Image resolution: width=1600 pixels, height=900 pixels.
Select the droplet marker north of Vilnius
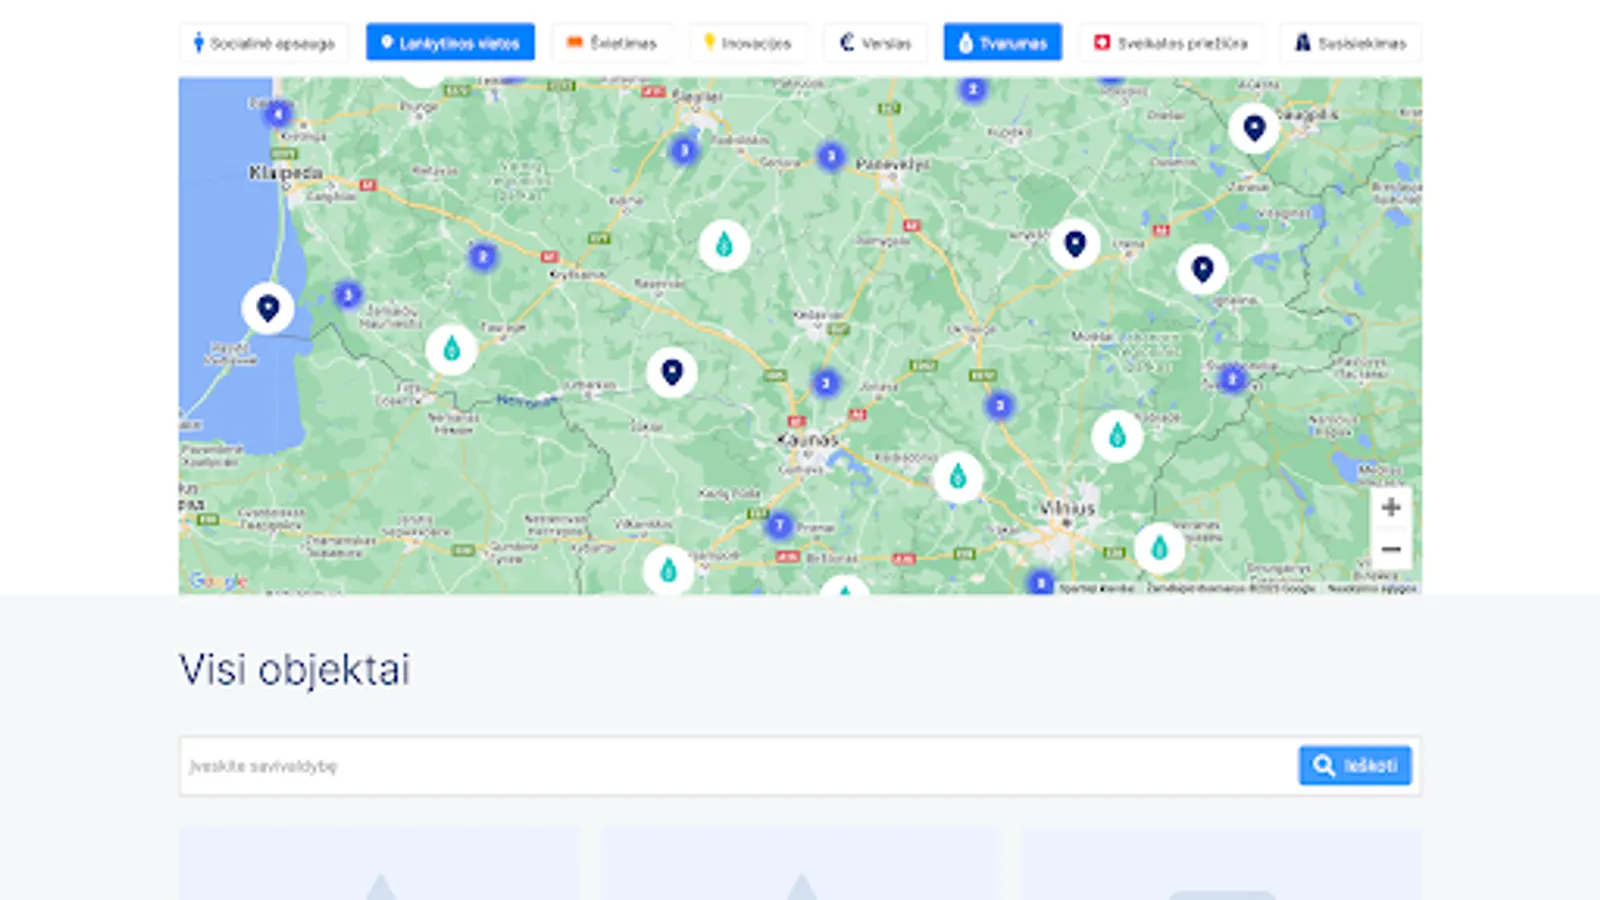(x=1117, y=436)
